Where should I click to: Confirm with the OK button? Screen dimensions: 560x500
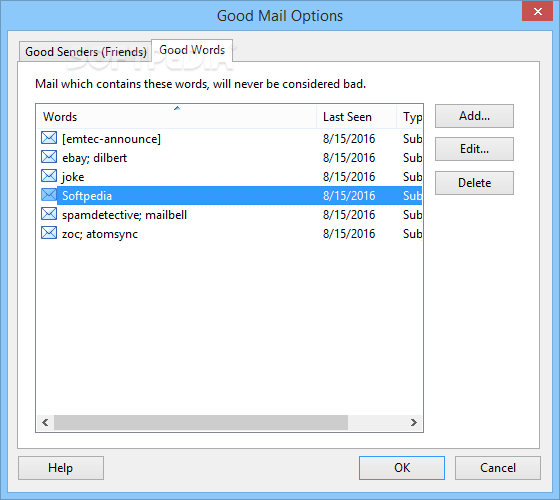click(x=402, y=468)
